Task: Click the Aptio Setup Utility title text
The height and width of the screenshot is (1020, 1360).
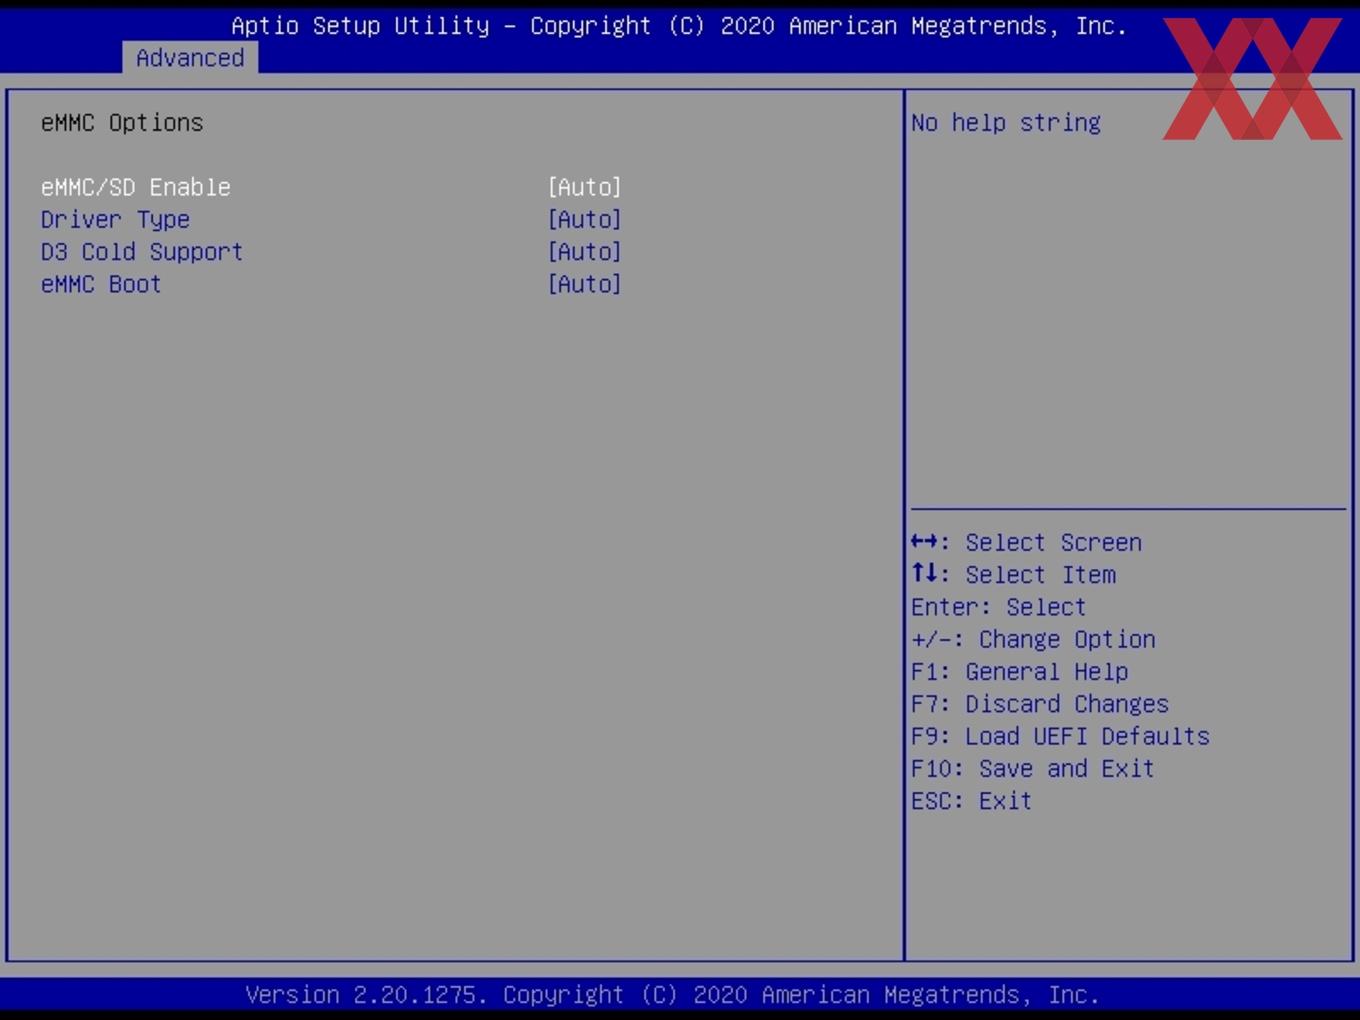Action: click(x=679, y=26)
